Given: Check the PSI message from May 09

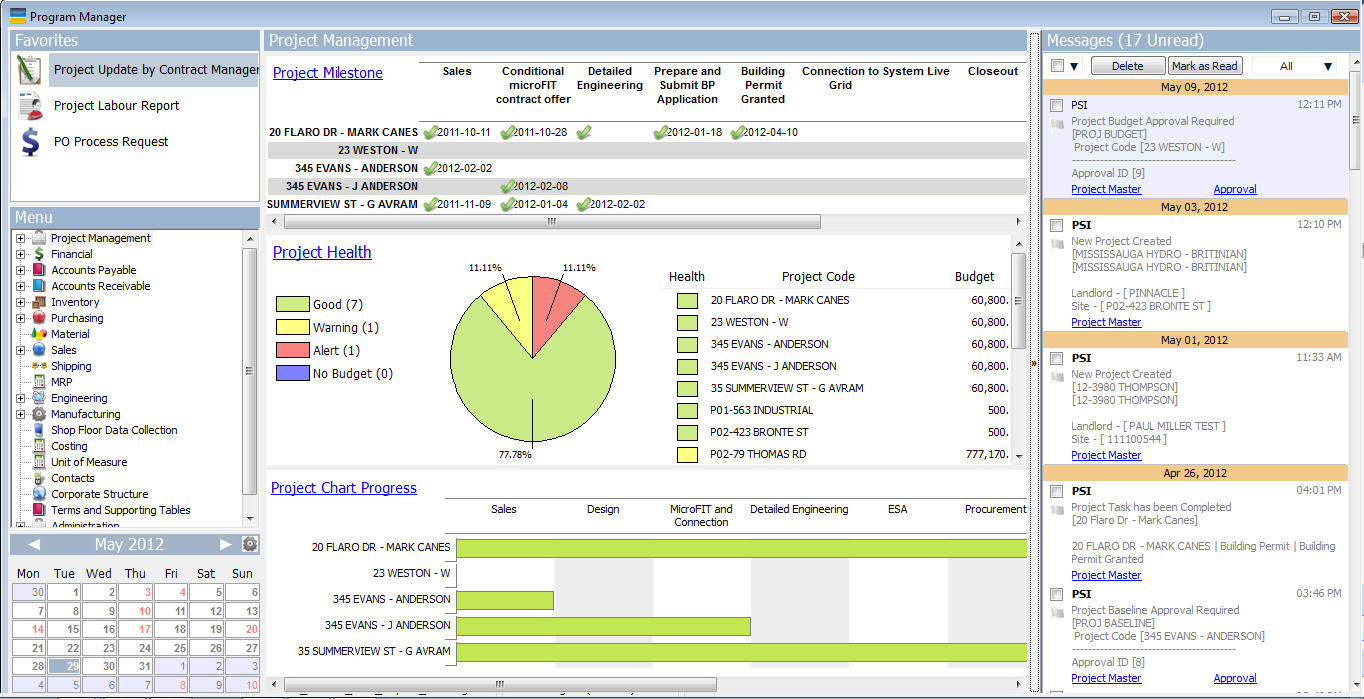Looking at the screenshot, I should (x=1056, y=105).
